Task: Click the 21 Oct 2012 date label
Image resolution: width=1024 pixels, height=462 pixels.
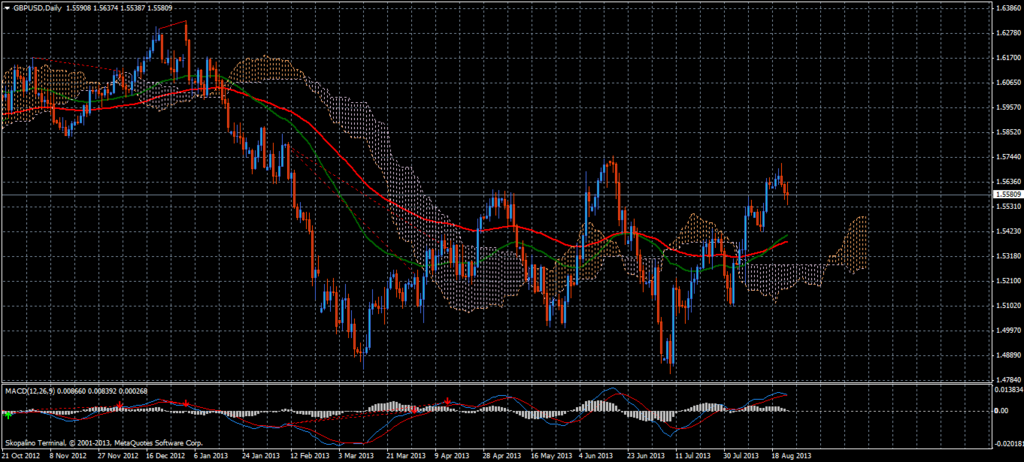Action: [x=21, y=455]
